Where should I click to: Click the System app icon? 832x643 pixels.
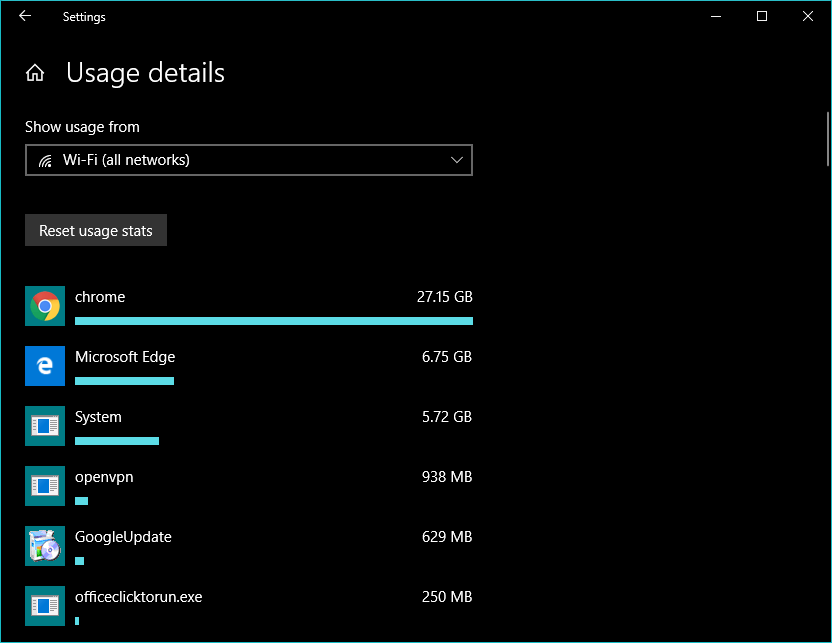[44, 425]
